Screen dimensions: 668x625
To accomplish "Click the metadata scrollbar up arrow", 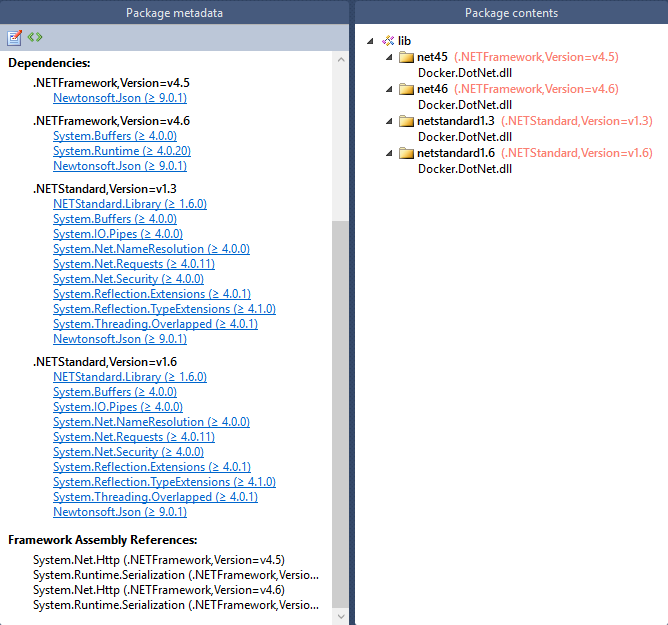I will (341, 60).
